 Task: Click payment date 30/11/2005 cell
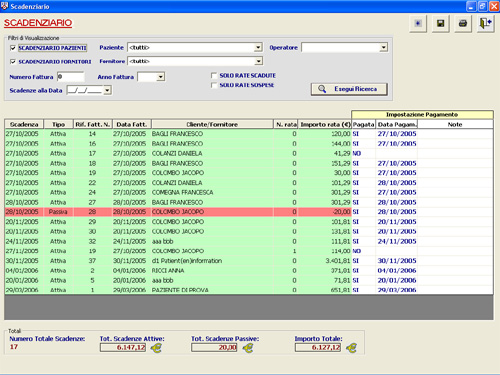[x=397, y=261]
